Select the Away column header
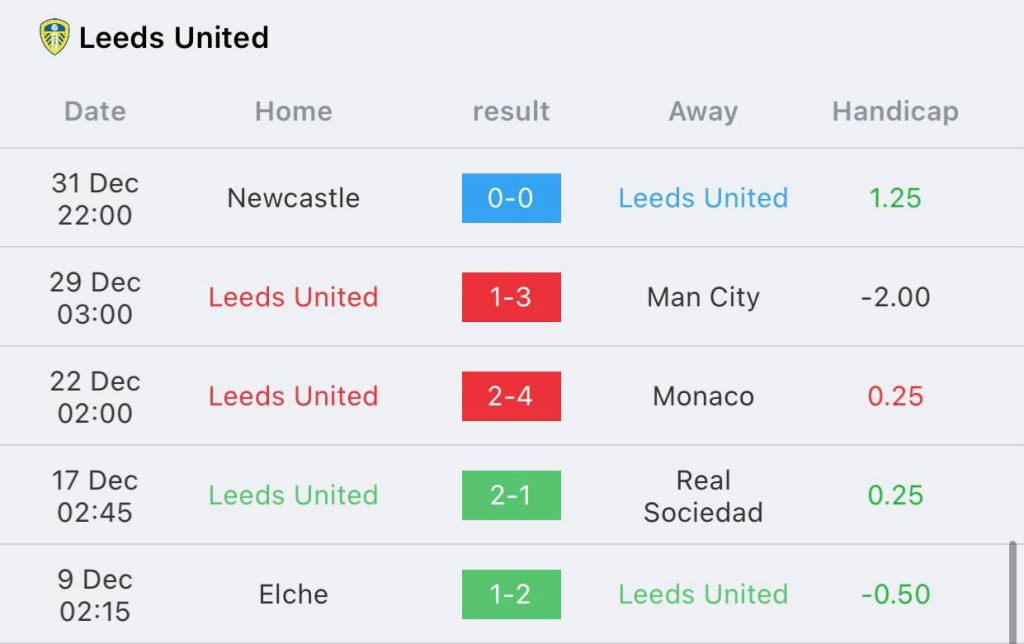 [x=703, y=112]
